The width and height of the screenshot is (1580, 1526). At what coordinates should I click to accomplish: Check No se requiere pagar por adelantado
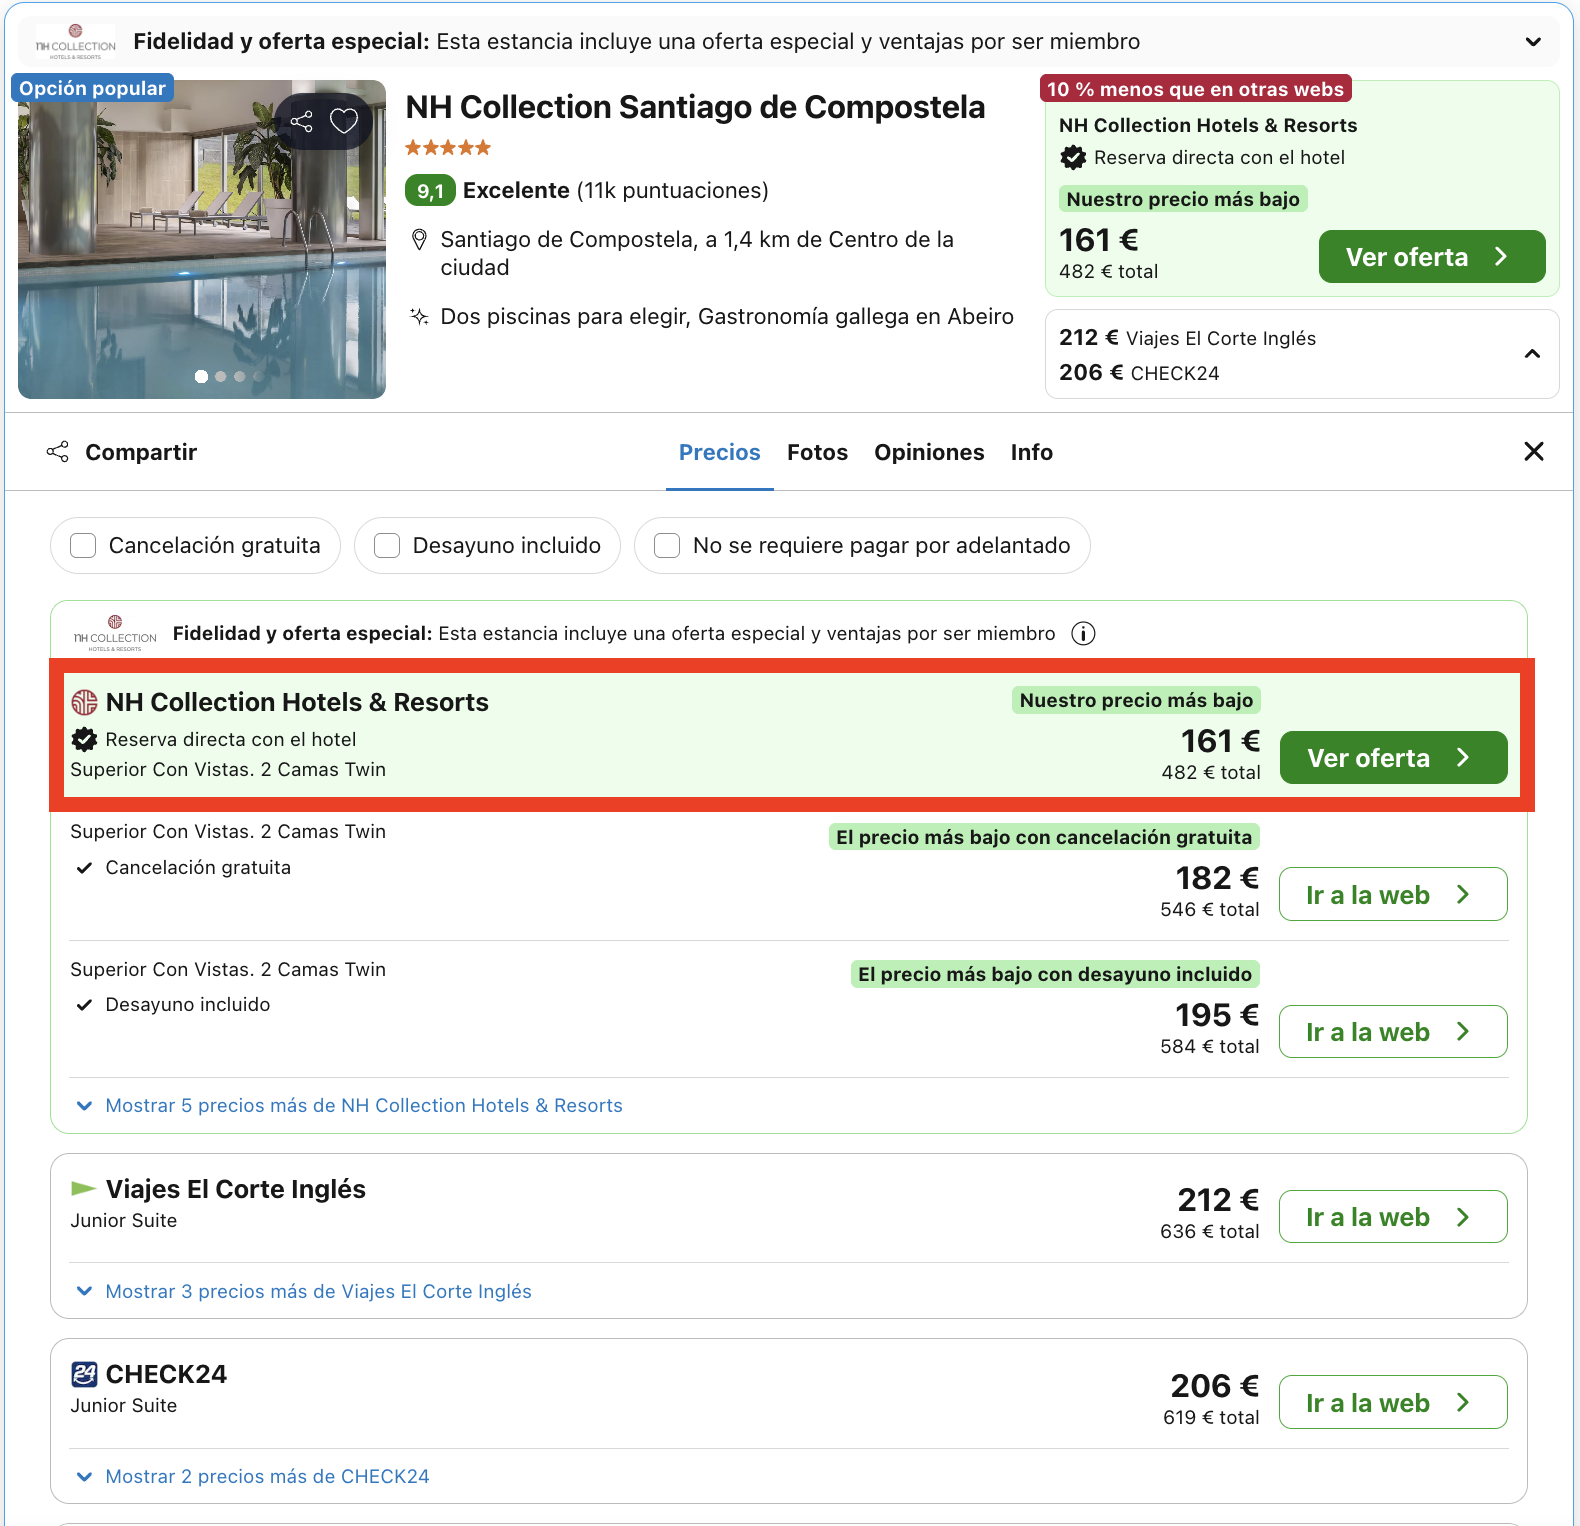667,546
